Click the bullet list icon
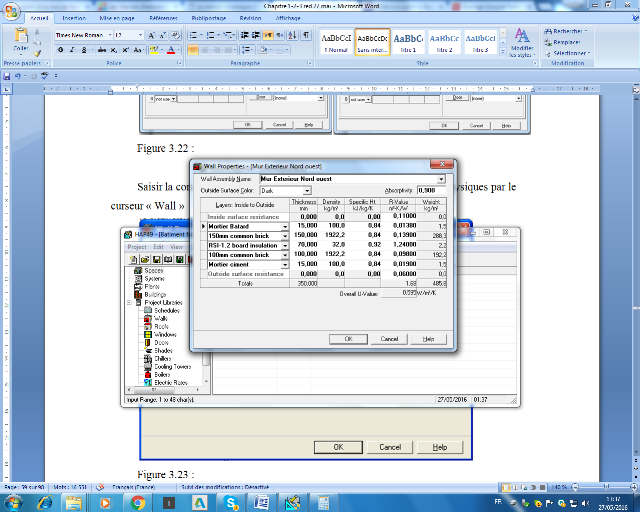This screenshot has height=512, width=640. coord(195,34)
